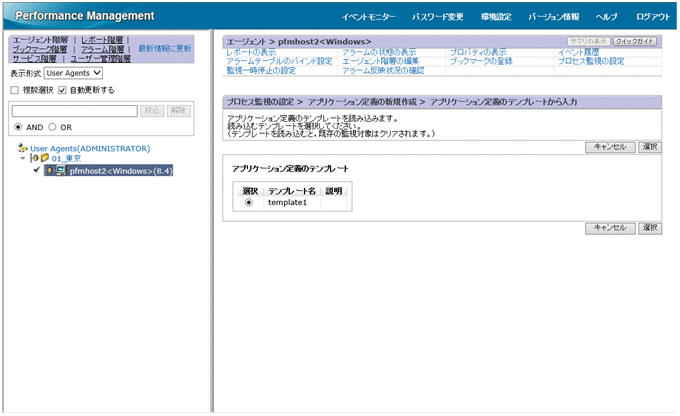This screenshot has height=416, width=680.
Task: Open the 監視一時停止の設定 link
Action: [261, 70]
